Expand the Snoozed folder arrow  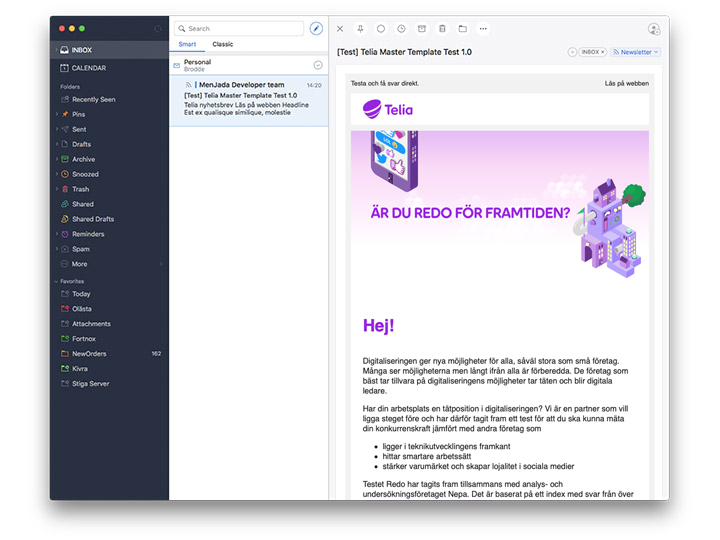point(56,174)
